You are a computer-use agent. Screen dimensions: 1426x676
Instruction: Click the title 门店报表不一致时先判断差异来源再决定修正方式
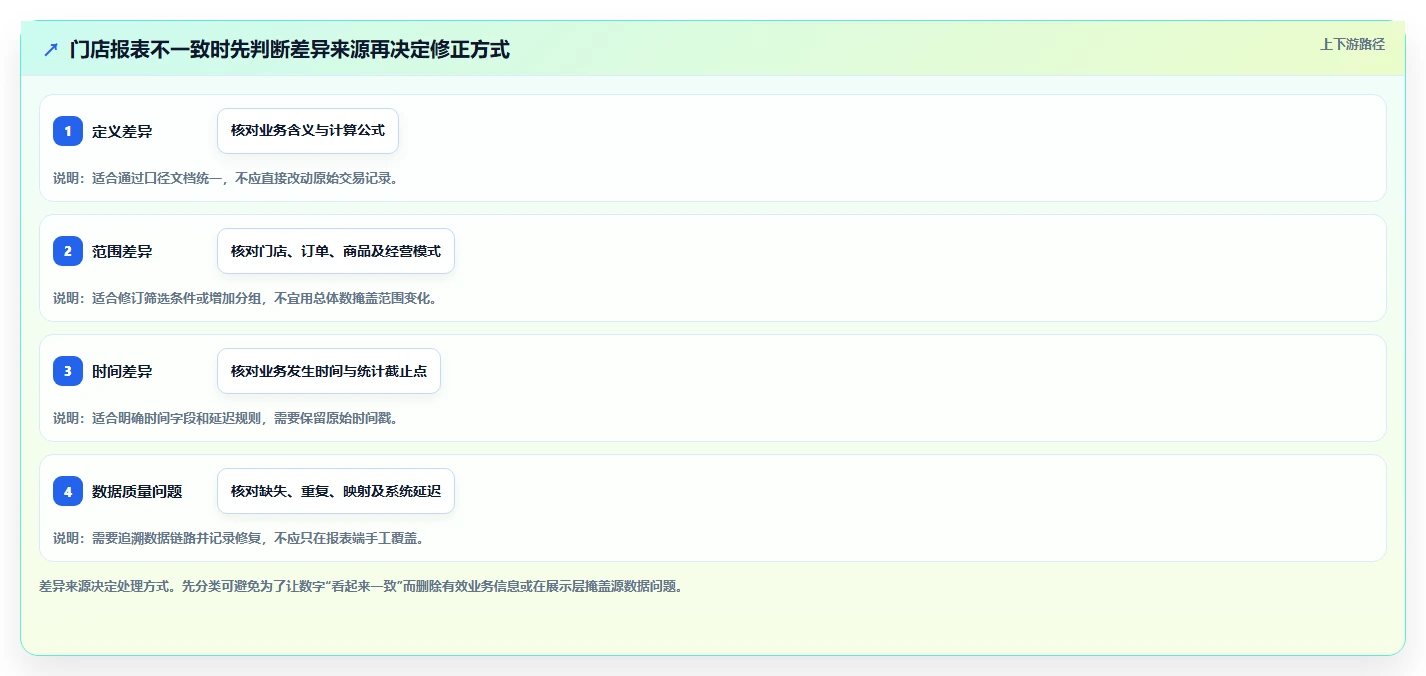pos(290,49)
